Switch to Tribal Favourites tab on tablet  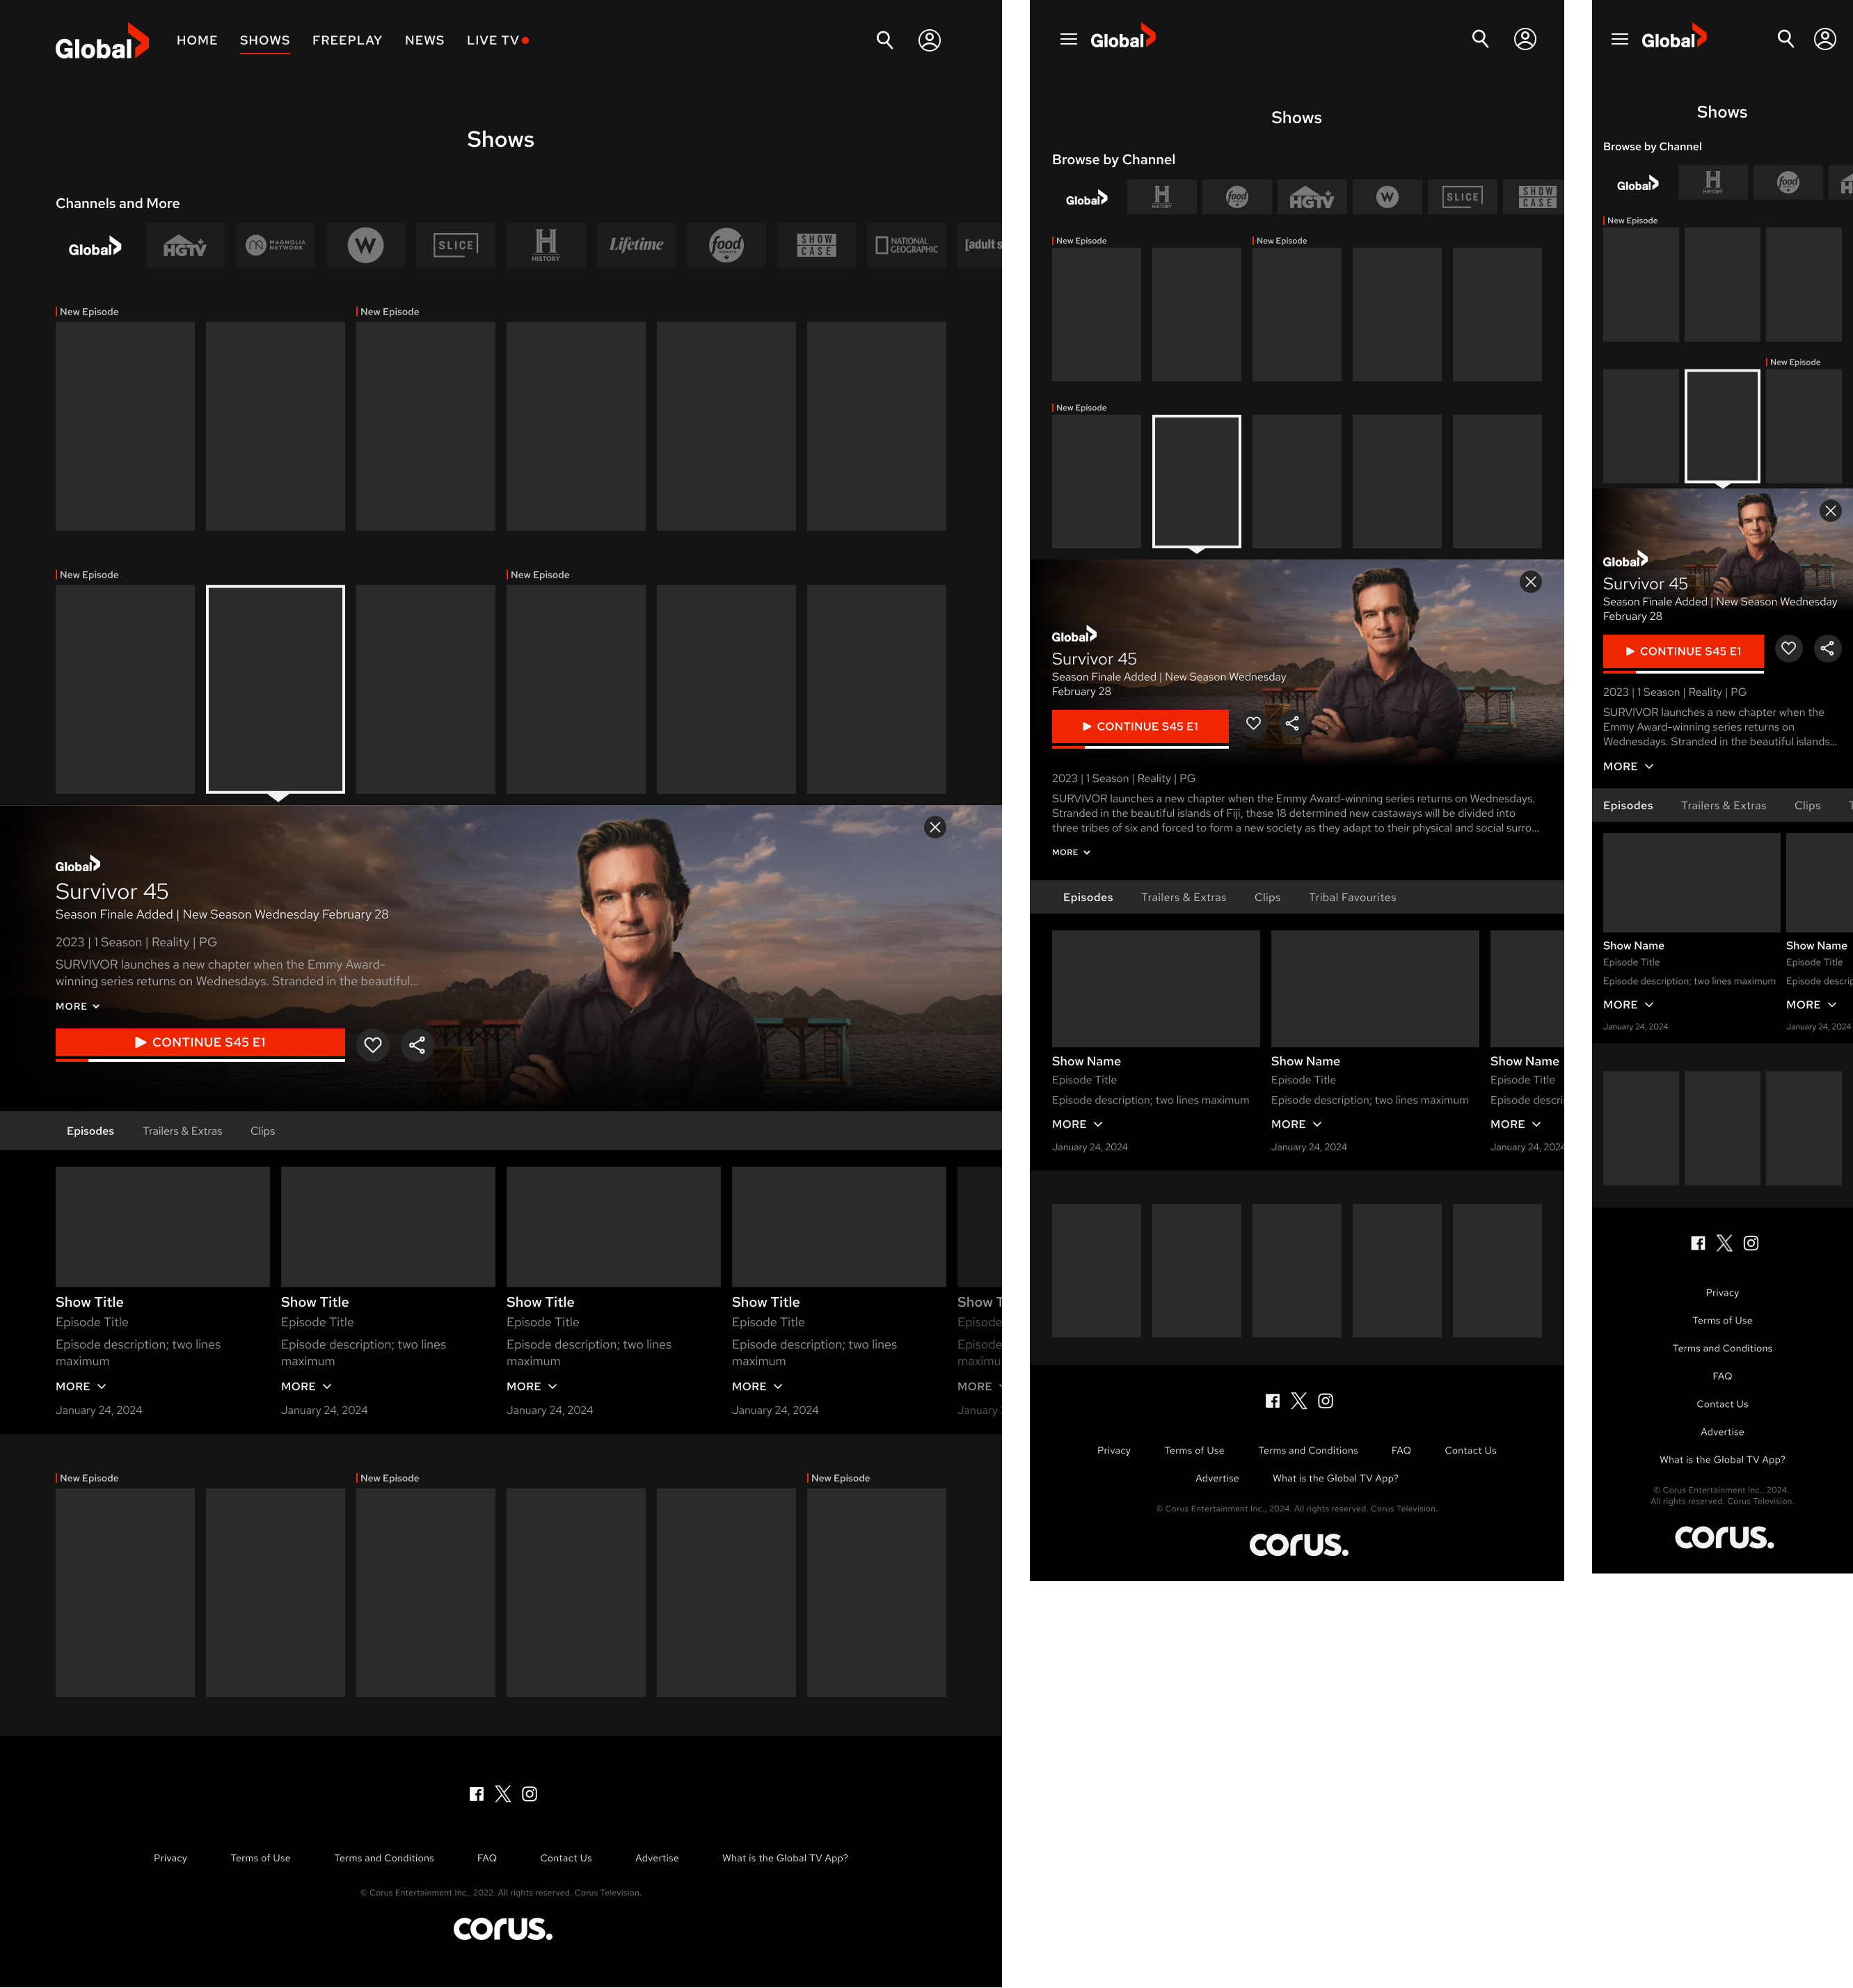click(1352, 897)
